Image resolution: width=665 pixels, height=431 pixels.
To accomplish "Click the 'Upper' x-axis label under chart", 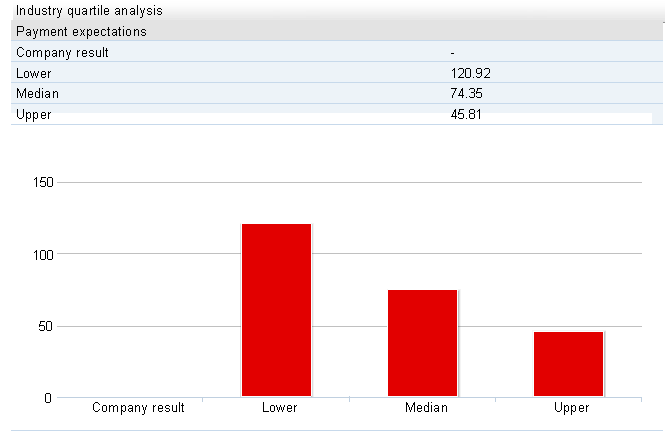I will (x=571, y=408).
